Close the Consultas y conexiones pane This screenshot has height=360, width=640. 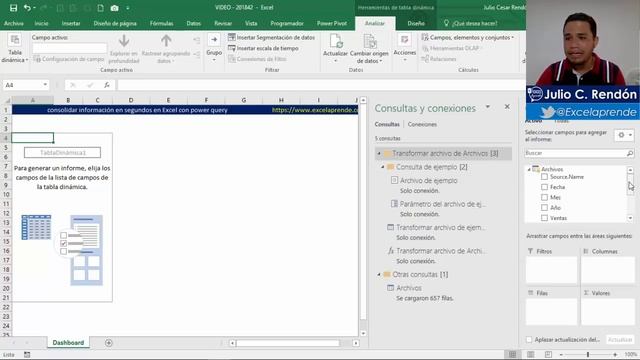pos(507,107)
